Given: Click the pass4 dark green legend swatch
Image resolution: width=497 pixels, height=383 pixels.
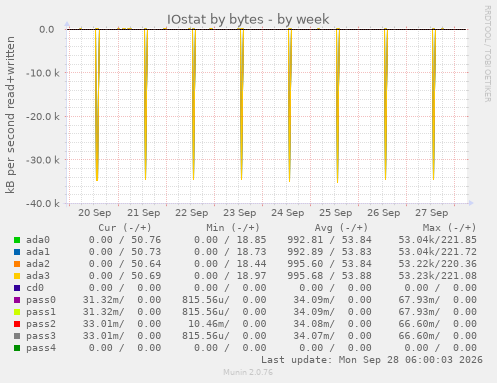Looking at the screenshot, I should [x=17, y=348].
